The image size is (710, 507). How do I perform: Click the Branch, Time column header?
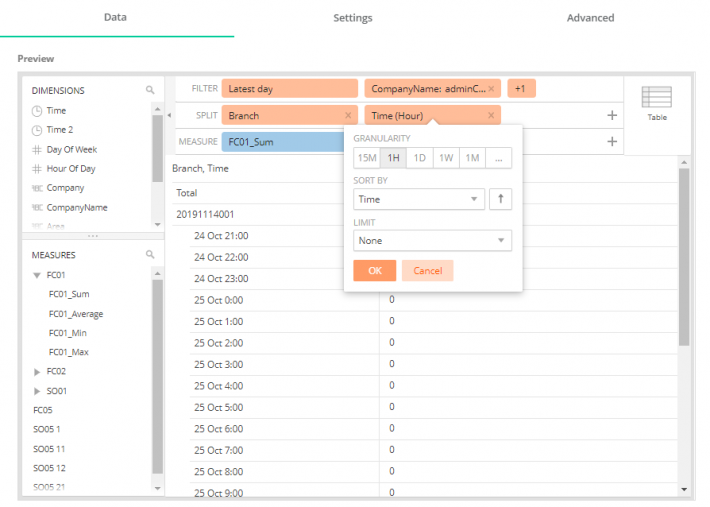[200, 168]
